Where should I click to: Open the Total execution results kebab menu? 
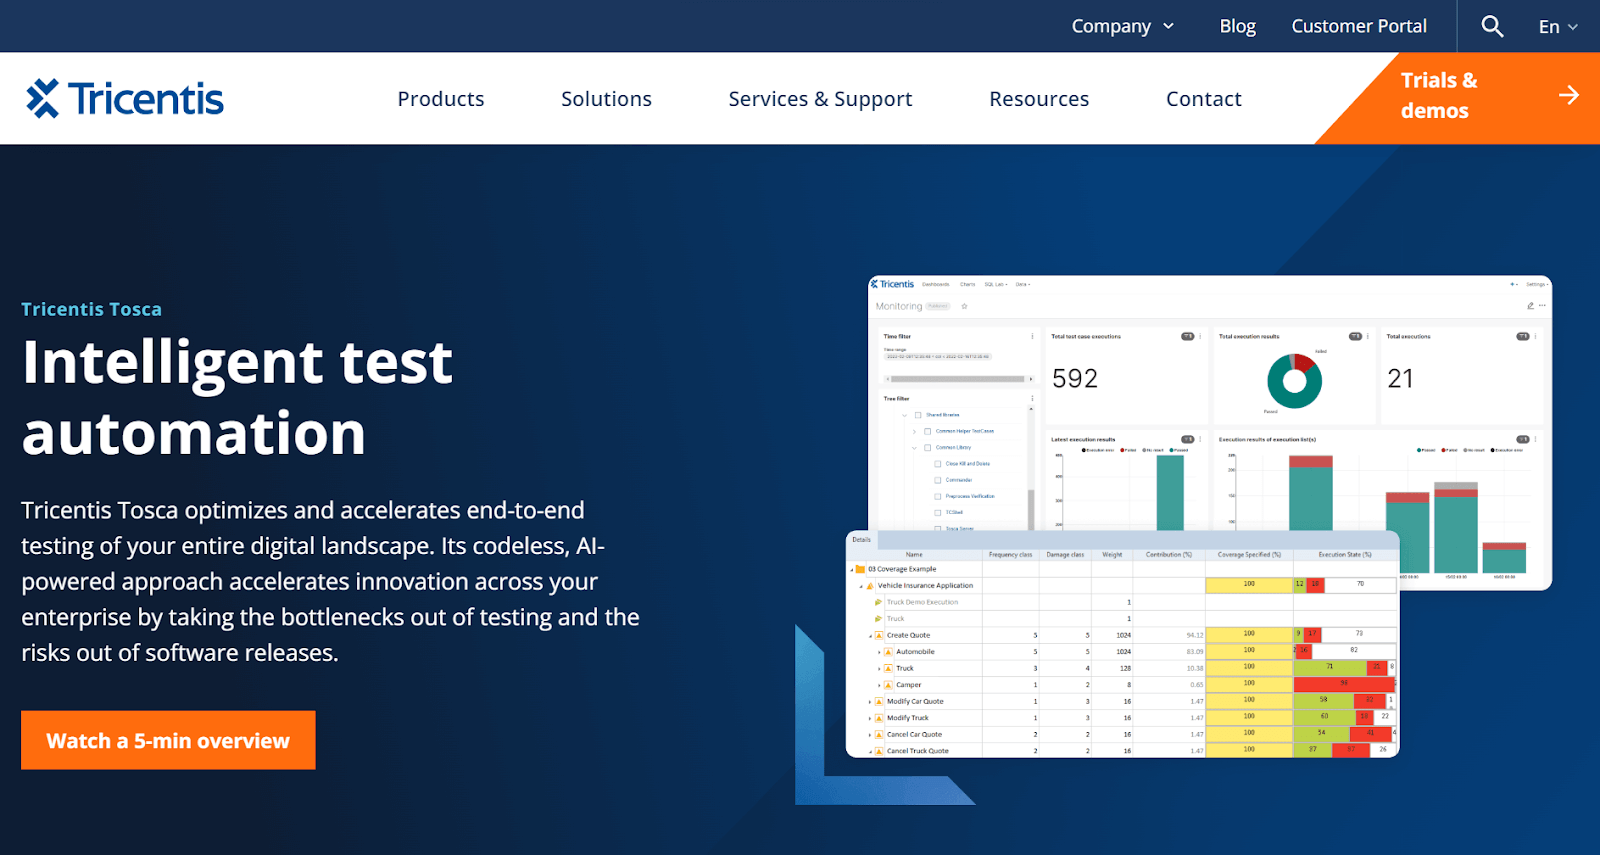point(1368,336)
